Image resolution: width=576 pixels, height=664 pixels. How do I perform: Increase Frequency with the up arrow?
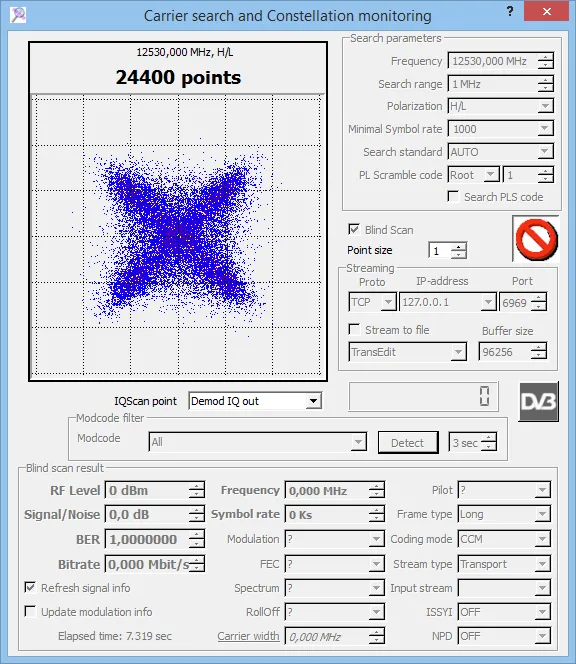(x=546, y=57)
